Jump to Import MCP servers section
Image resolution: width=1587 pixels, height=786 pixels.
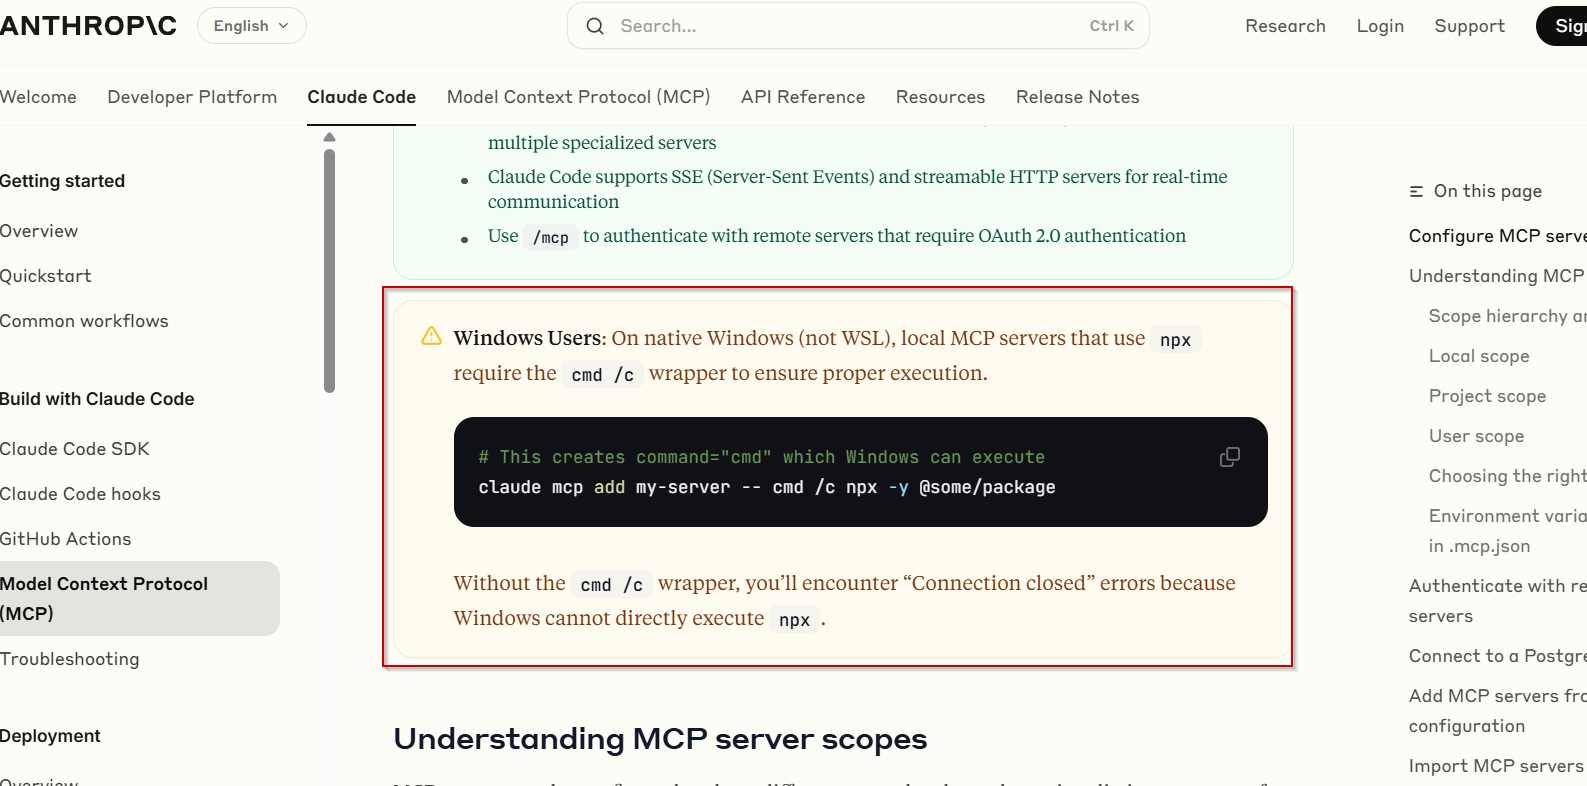pyautogui.click(x=1497, y=766)
